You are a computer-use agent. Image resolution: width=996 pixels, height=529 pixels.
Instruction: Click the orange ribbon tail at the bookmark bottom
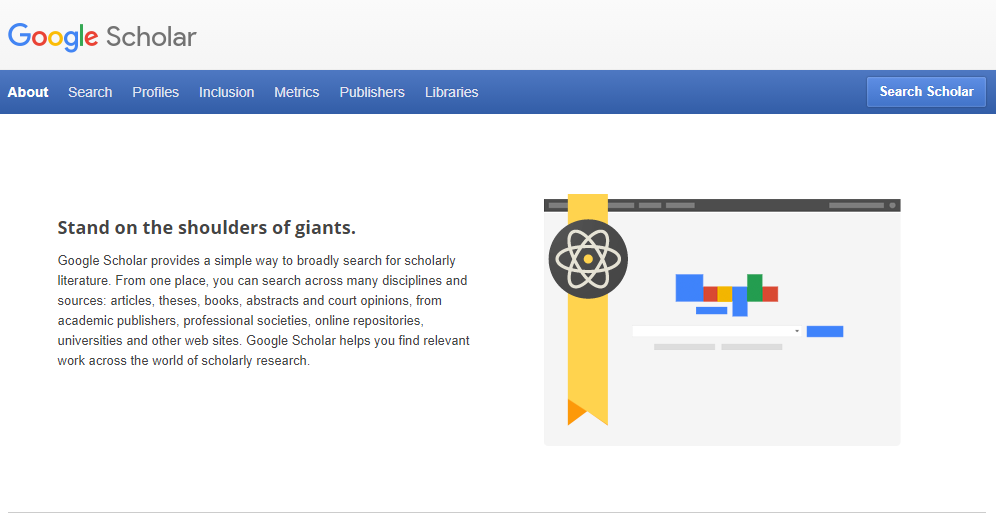click(576, 411)
